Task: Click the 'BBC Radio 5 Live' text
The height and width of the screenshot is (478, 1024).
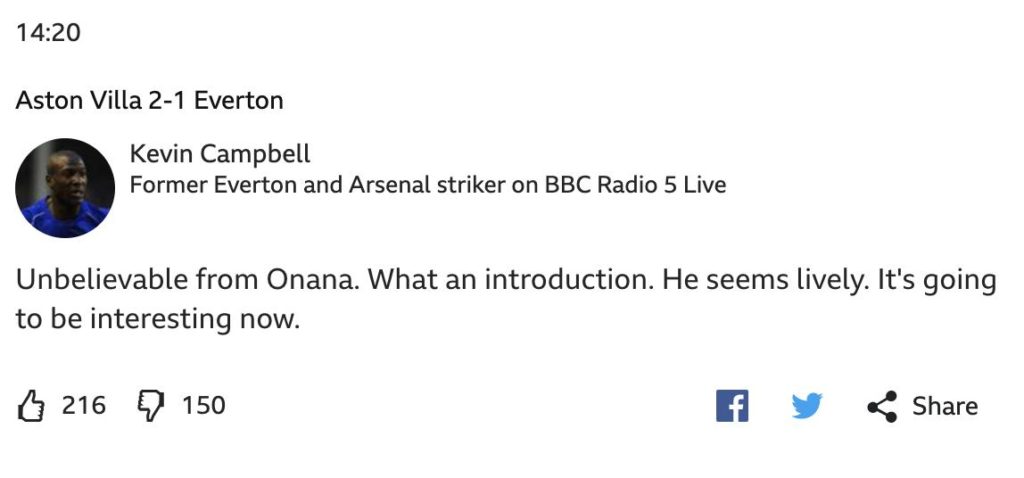Action: click(x=635, y=185)
